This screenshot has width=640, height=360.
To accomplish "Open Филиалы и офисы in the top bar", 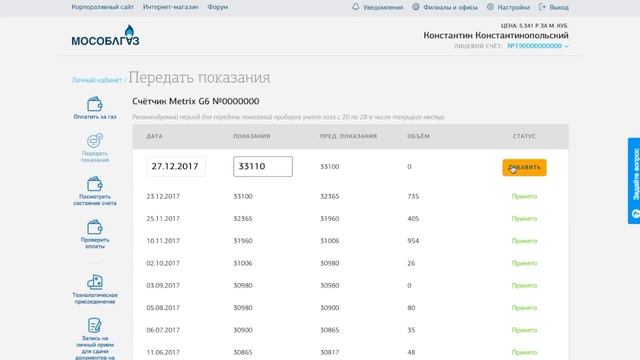I will (450, 7).
